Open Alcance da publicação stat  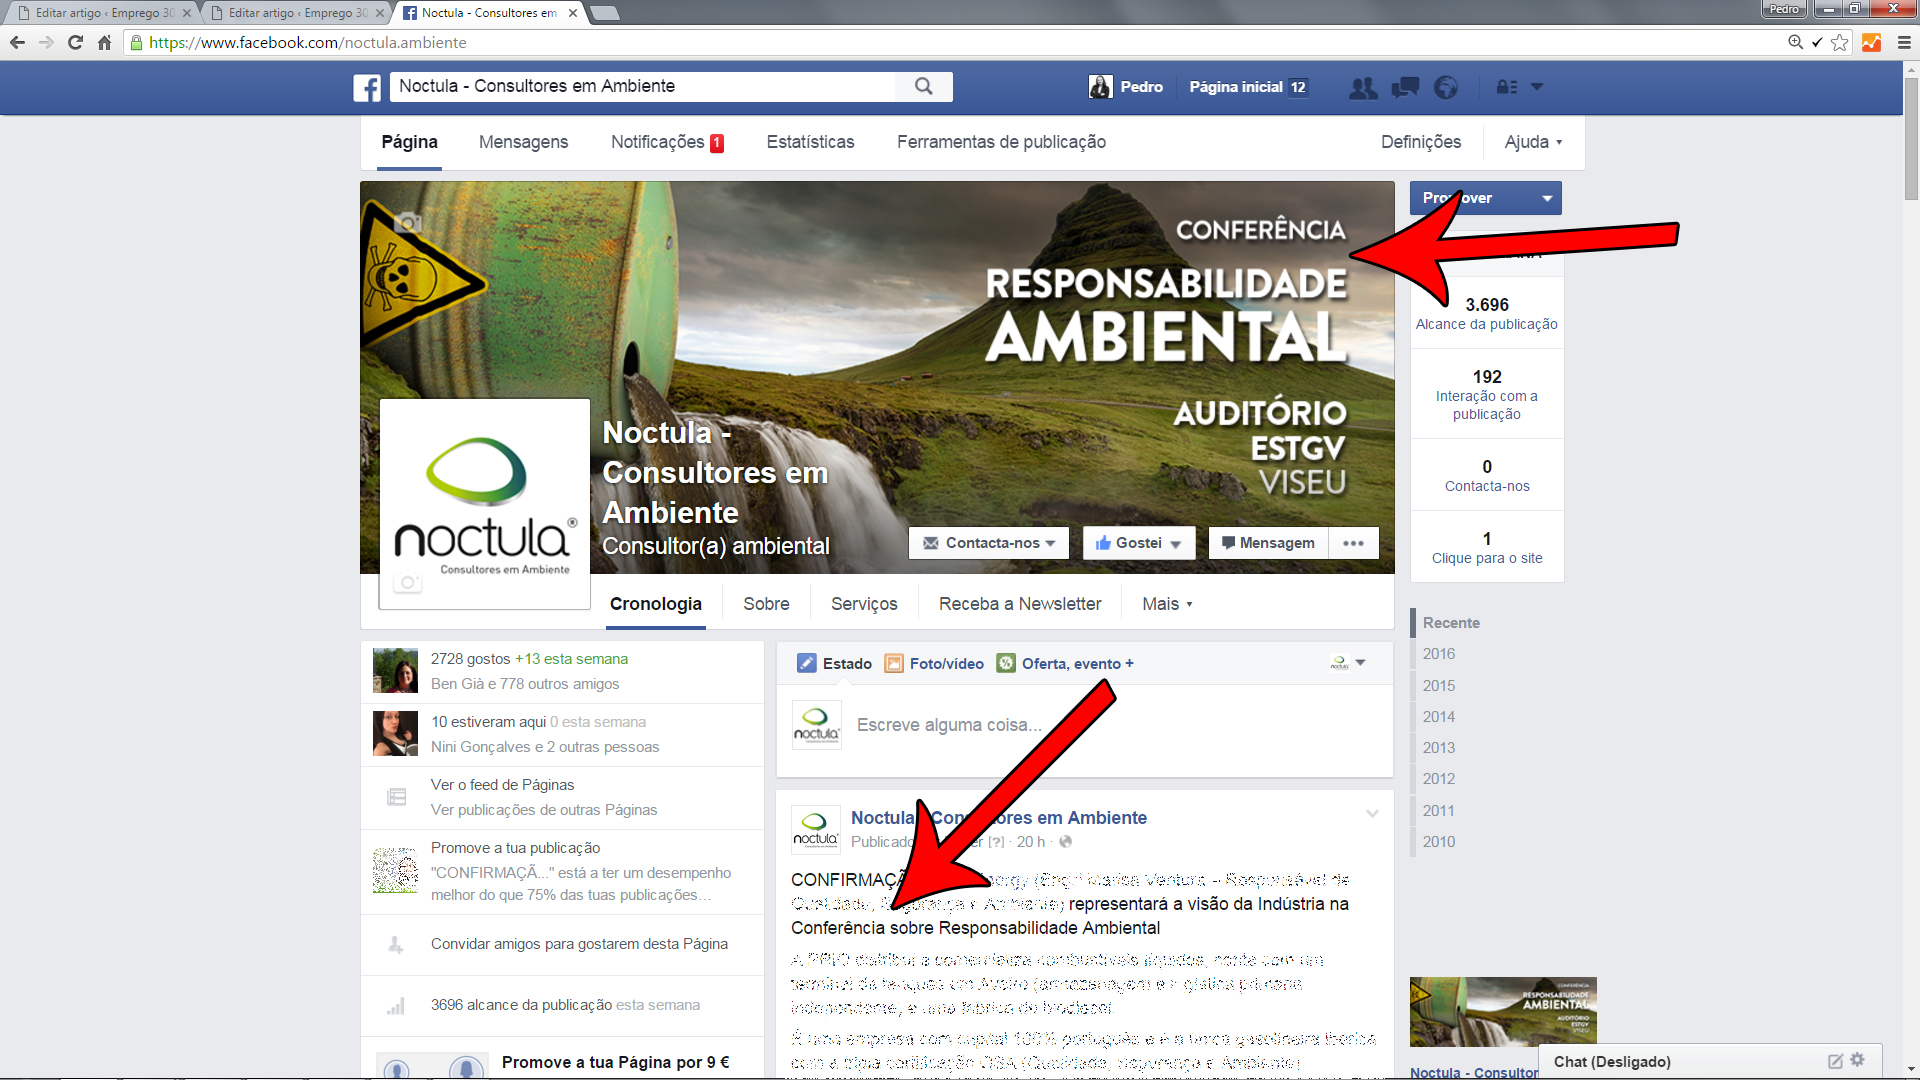pyautogui.click(x=1487, y=313)
